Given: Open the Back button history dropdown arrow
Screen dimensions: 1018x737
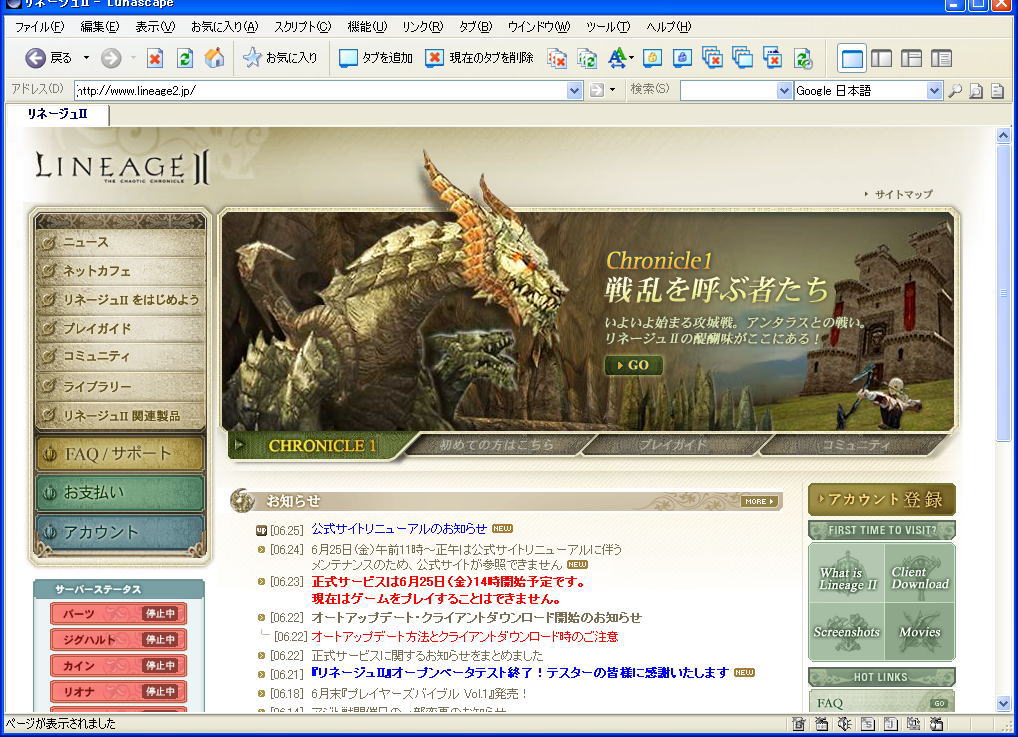Looking at the screenshot, I should [86, 58].
